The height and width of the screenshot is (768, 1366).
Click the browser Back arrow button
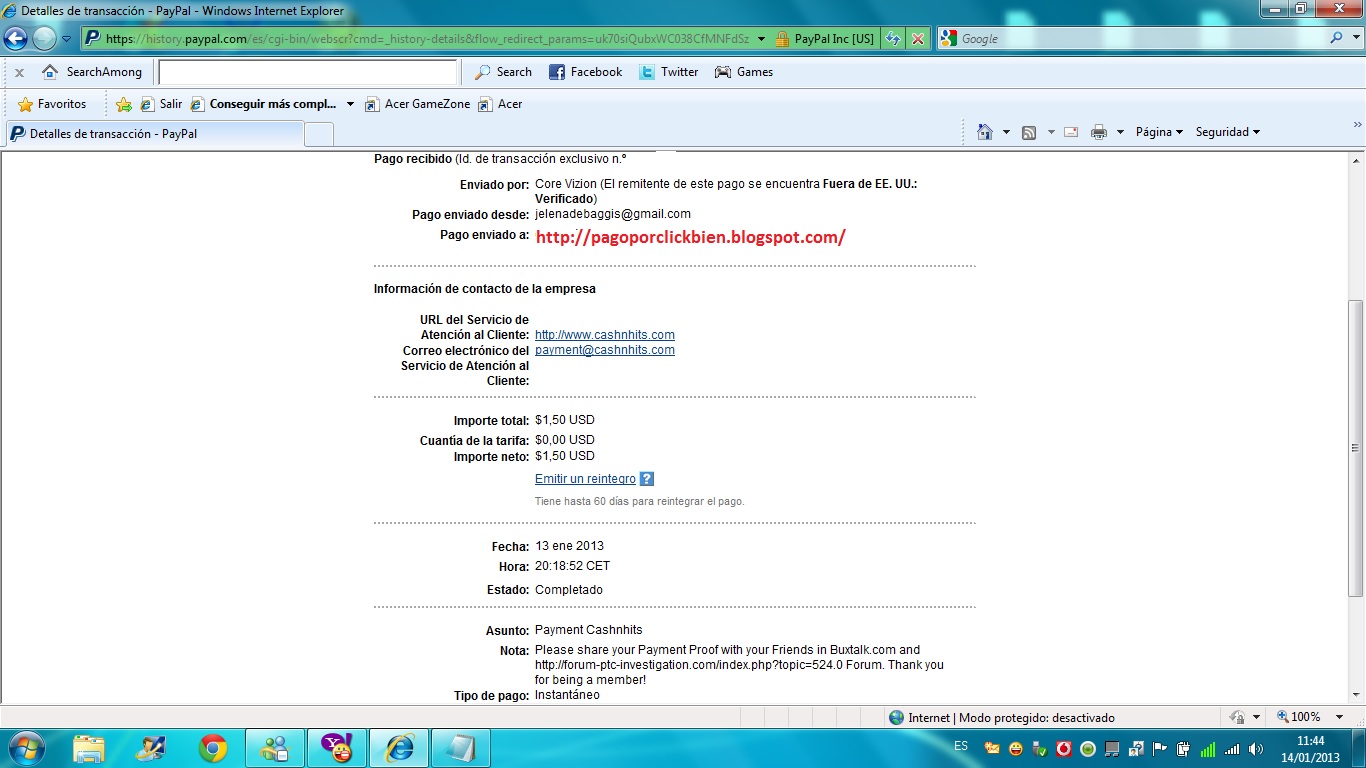pos(15,39)
